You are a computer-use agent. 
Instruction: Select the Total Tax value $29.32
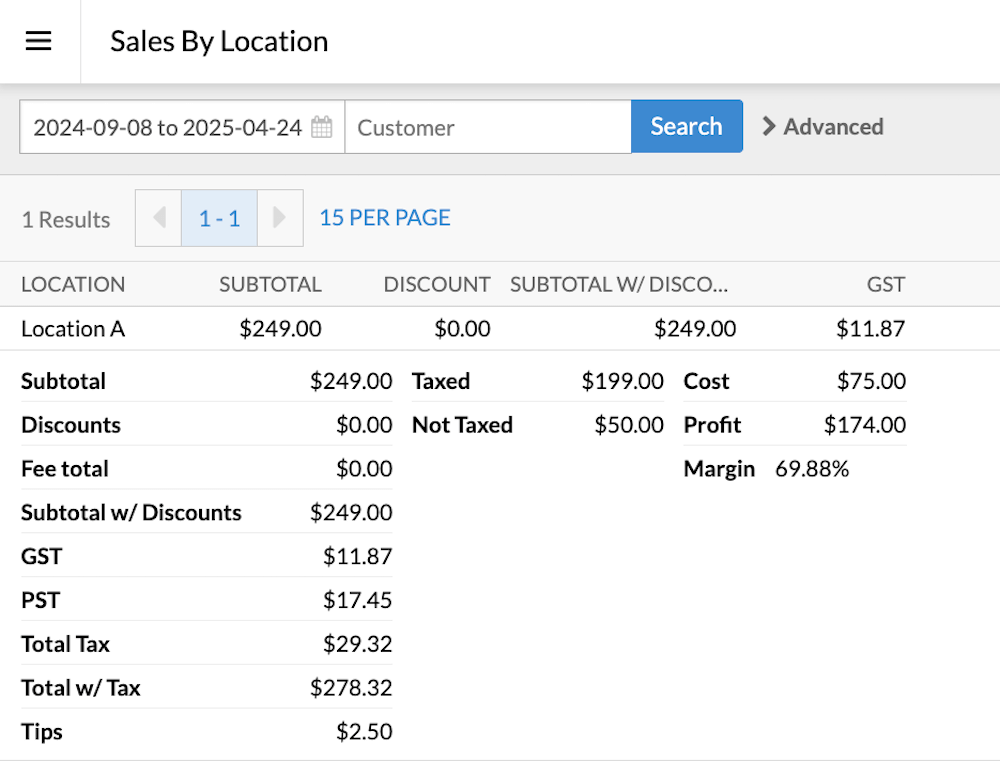(x=357, y=644)
